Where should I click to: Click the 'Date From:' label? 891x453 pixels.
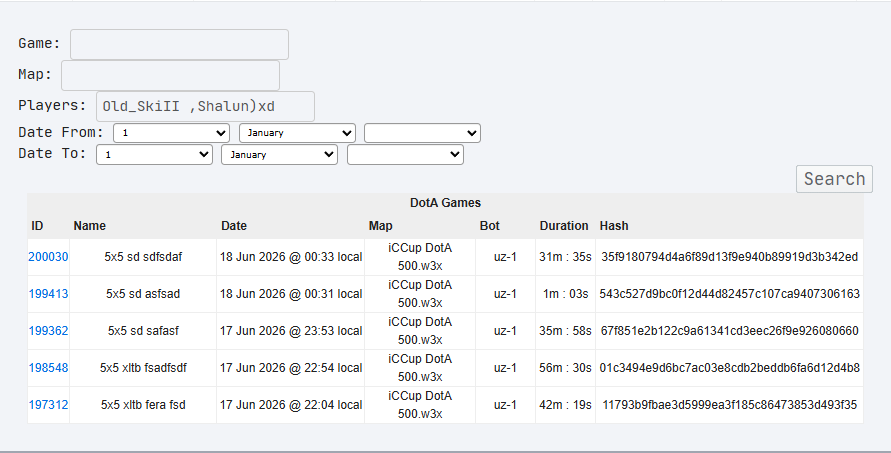pyautogui.click(x=61, y=132)
